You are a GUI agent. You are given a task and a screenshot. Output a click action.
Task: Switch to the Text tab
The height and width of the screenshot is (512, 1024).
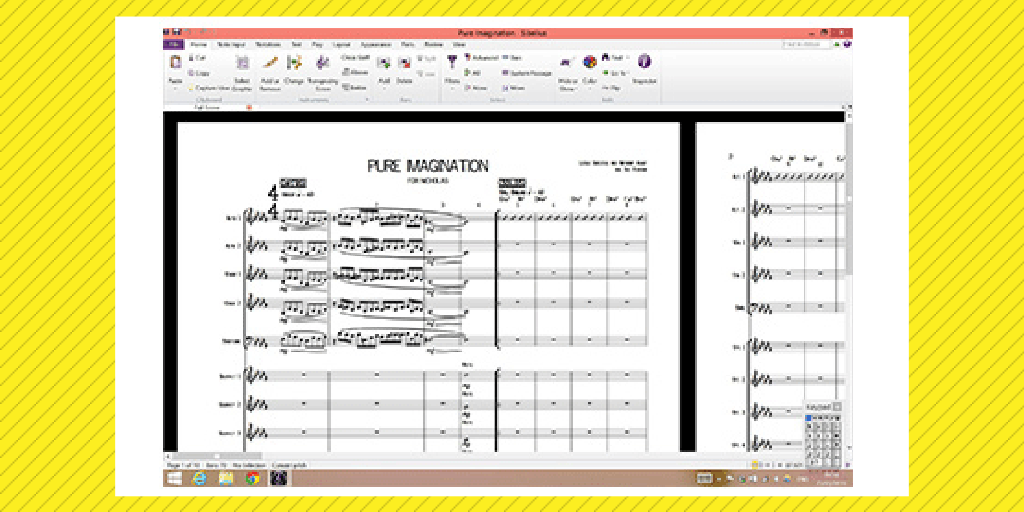tap(296, 44)
